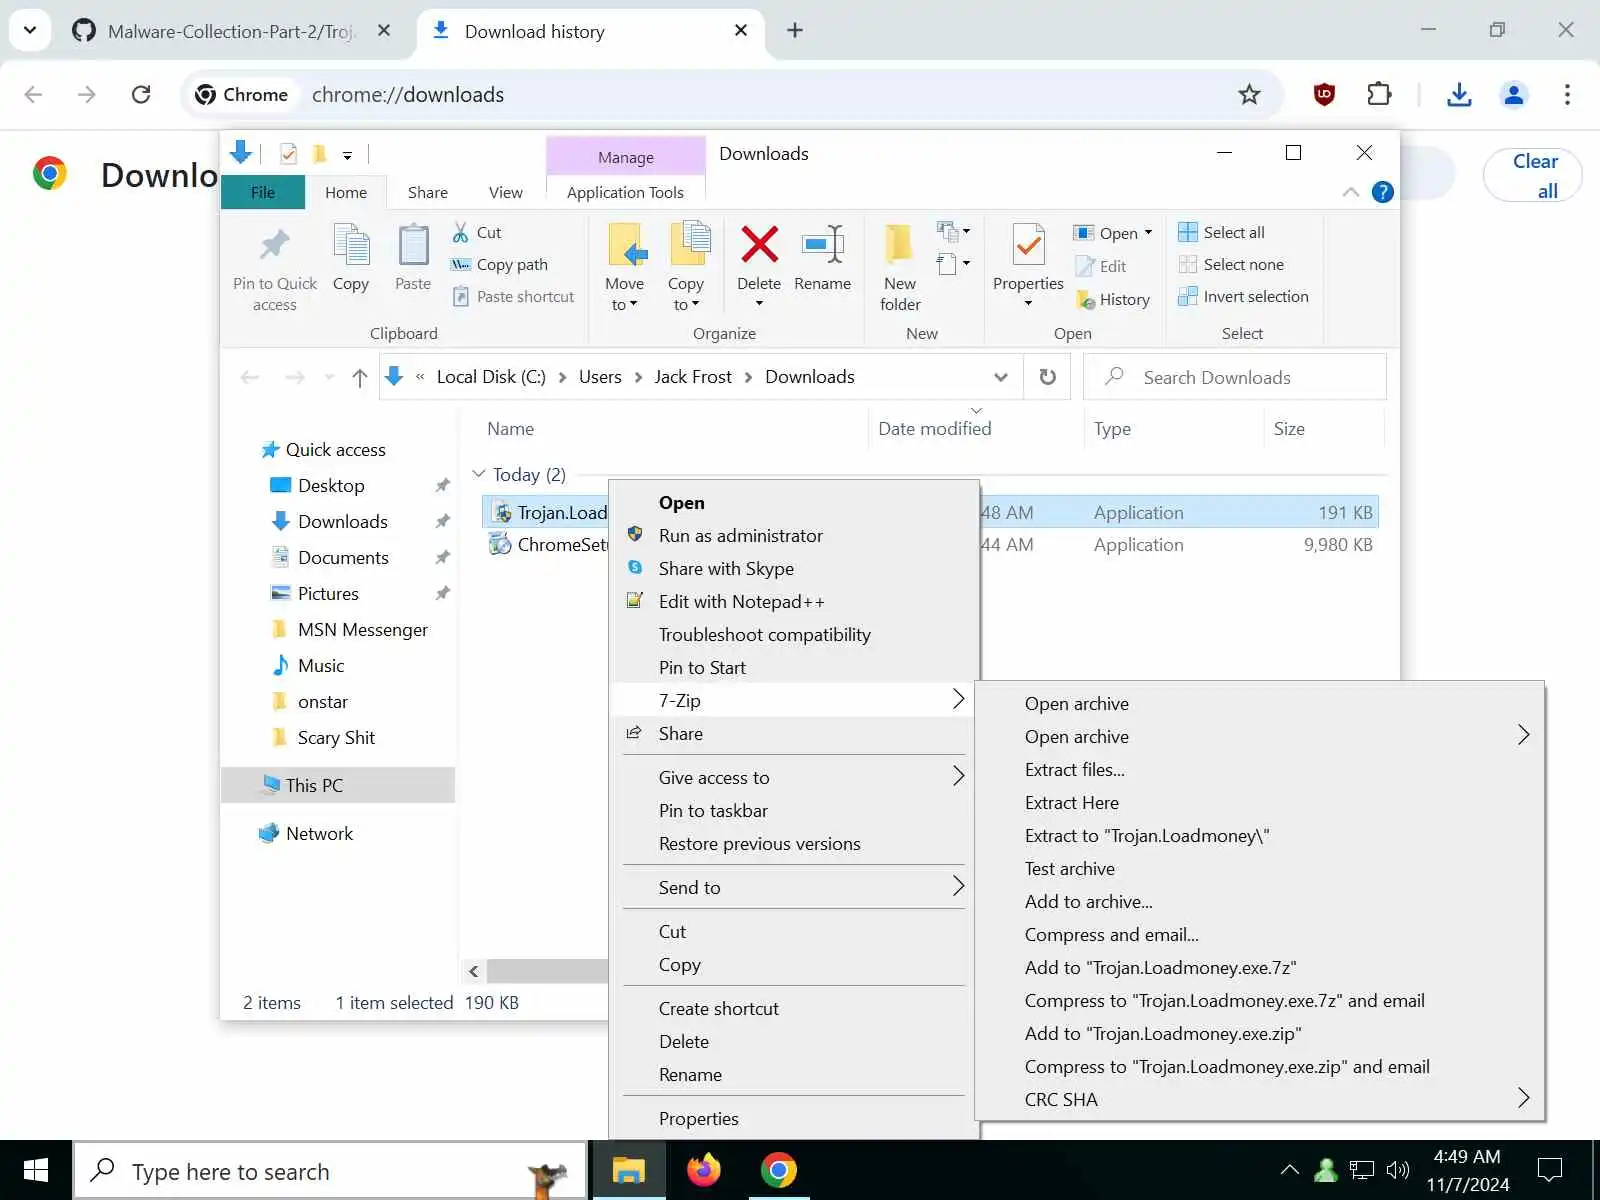Switch to the Malware-Collection GitHub tab
The height and width of the screenshot is (1200, 1600).
tap(230, 31)
